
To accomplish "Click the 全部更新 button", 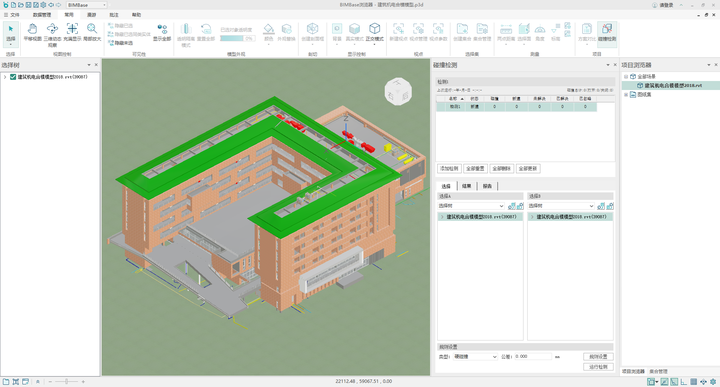I will 528,168.
